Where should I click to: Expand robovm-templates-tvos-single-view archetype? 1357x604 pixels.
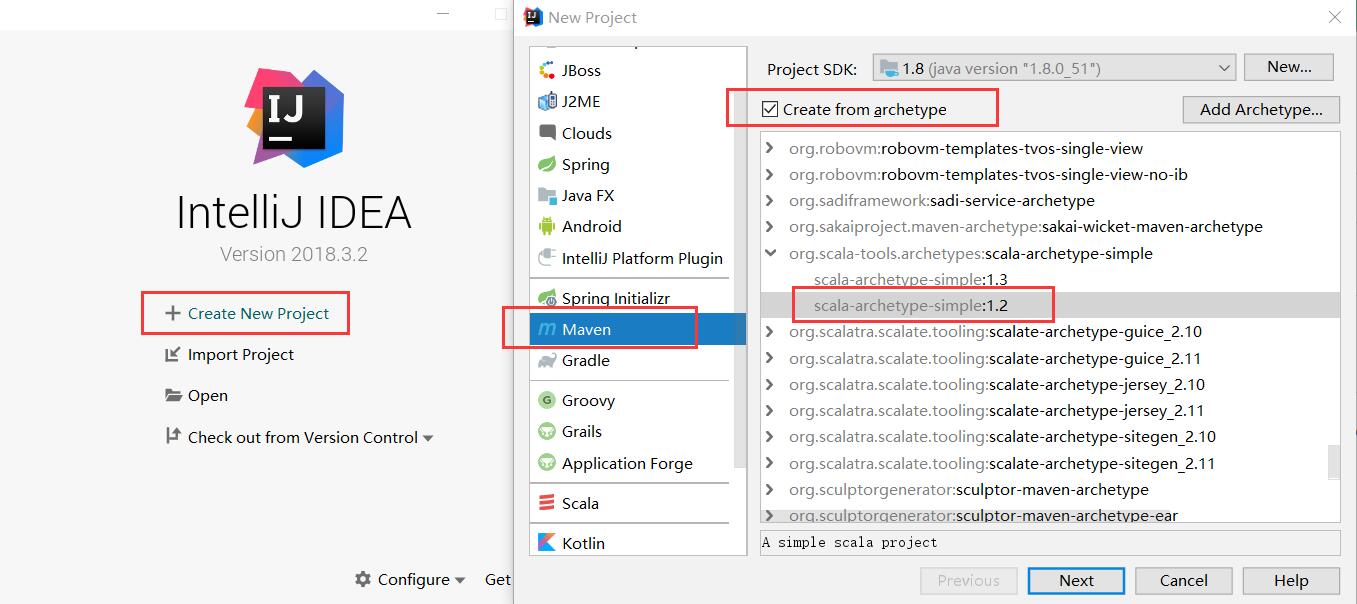coord(770,148)
